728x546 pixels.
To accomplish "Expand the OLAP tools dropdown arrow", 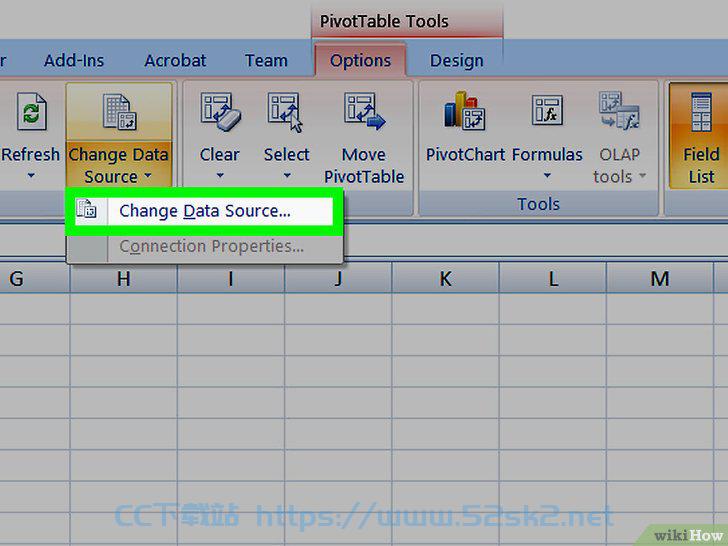I will (643, 176).
